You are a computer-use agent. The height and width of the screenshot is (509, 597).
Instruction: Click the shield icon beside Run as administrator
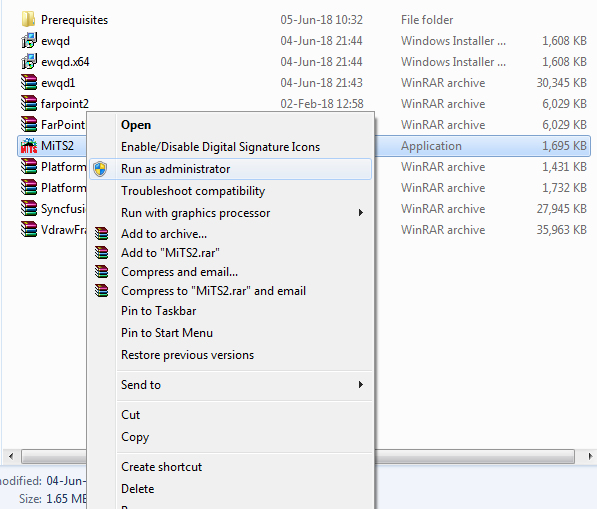click(100, 169)
